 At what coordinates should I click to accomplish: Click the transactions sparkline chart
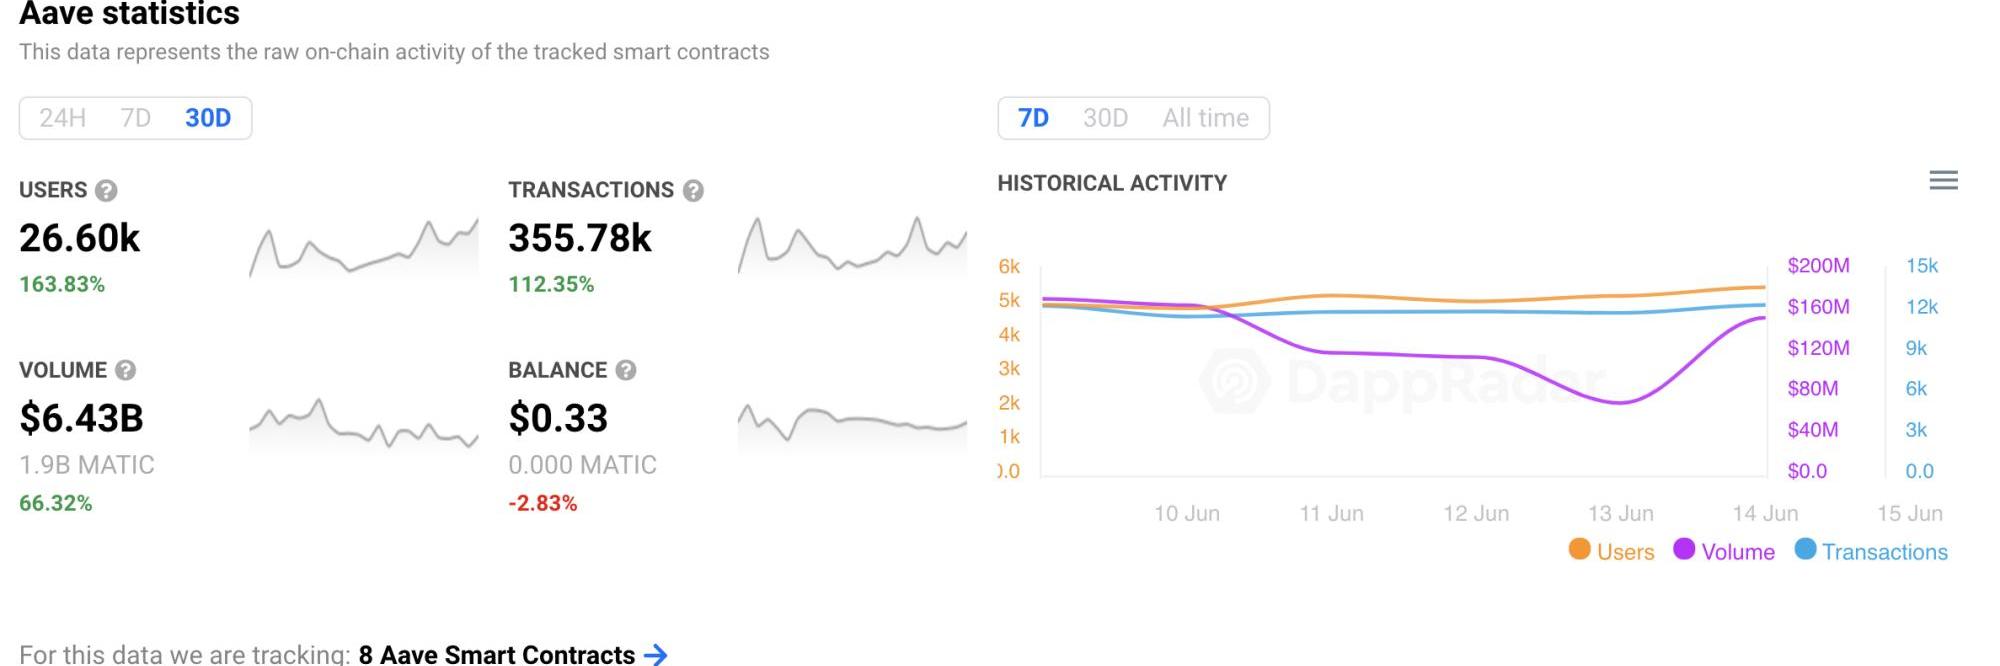tap(852, 248)
